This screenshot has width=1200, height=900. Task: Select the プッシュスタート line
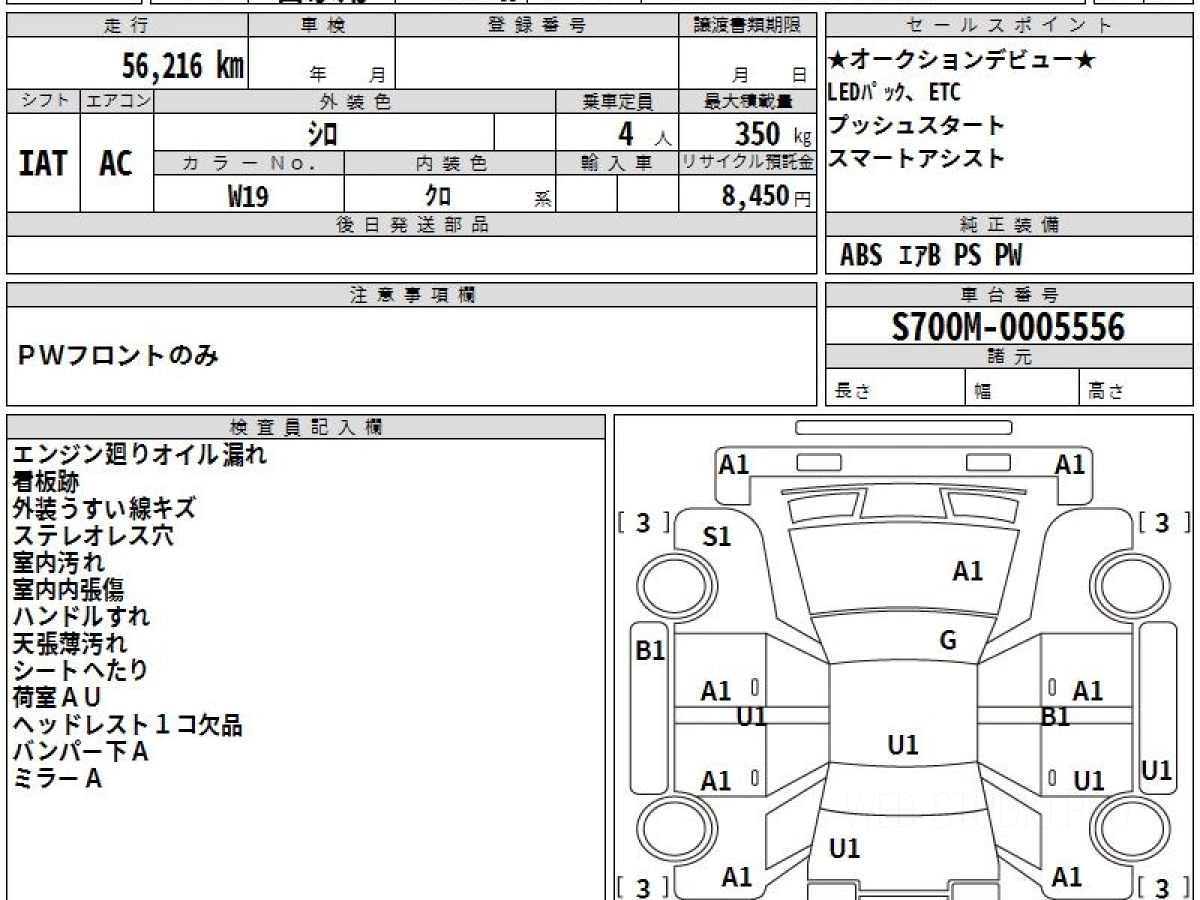(x=916, y=126)
